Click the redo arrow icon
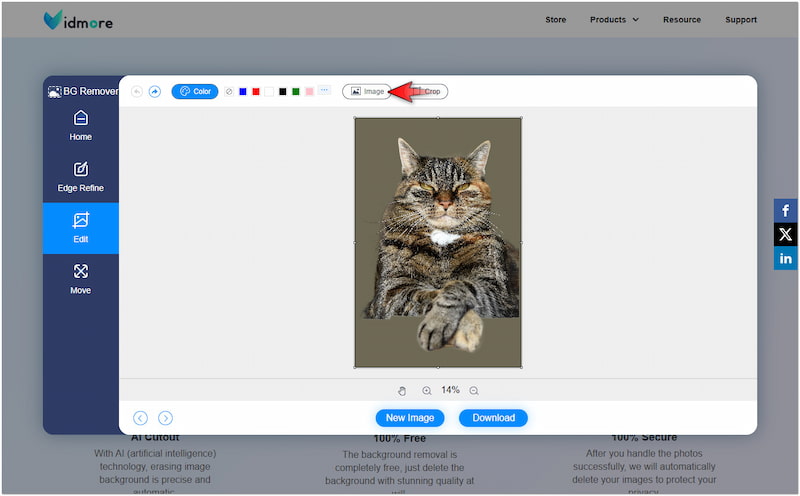800x496 pixels. 155,91
